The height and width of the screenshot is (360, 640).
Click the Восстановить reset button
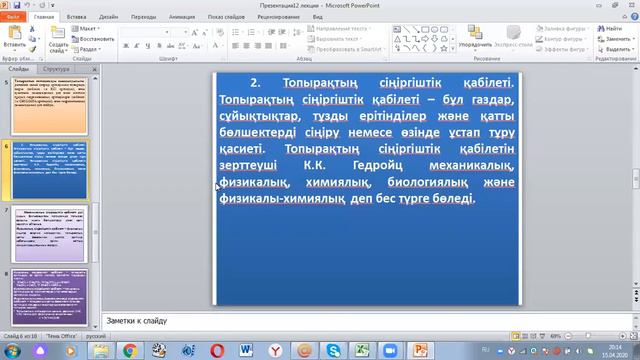click(93, 39)
